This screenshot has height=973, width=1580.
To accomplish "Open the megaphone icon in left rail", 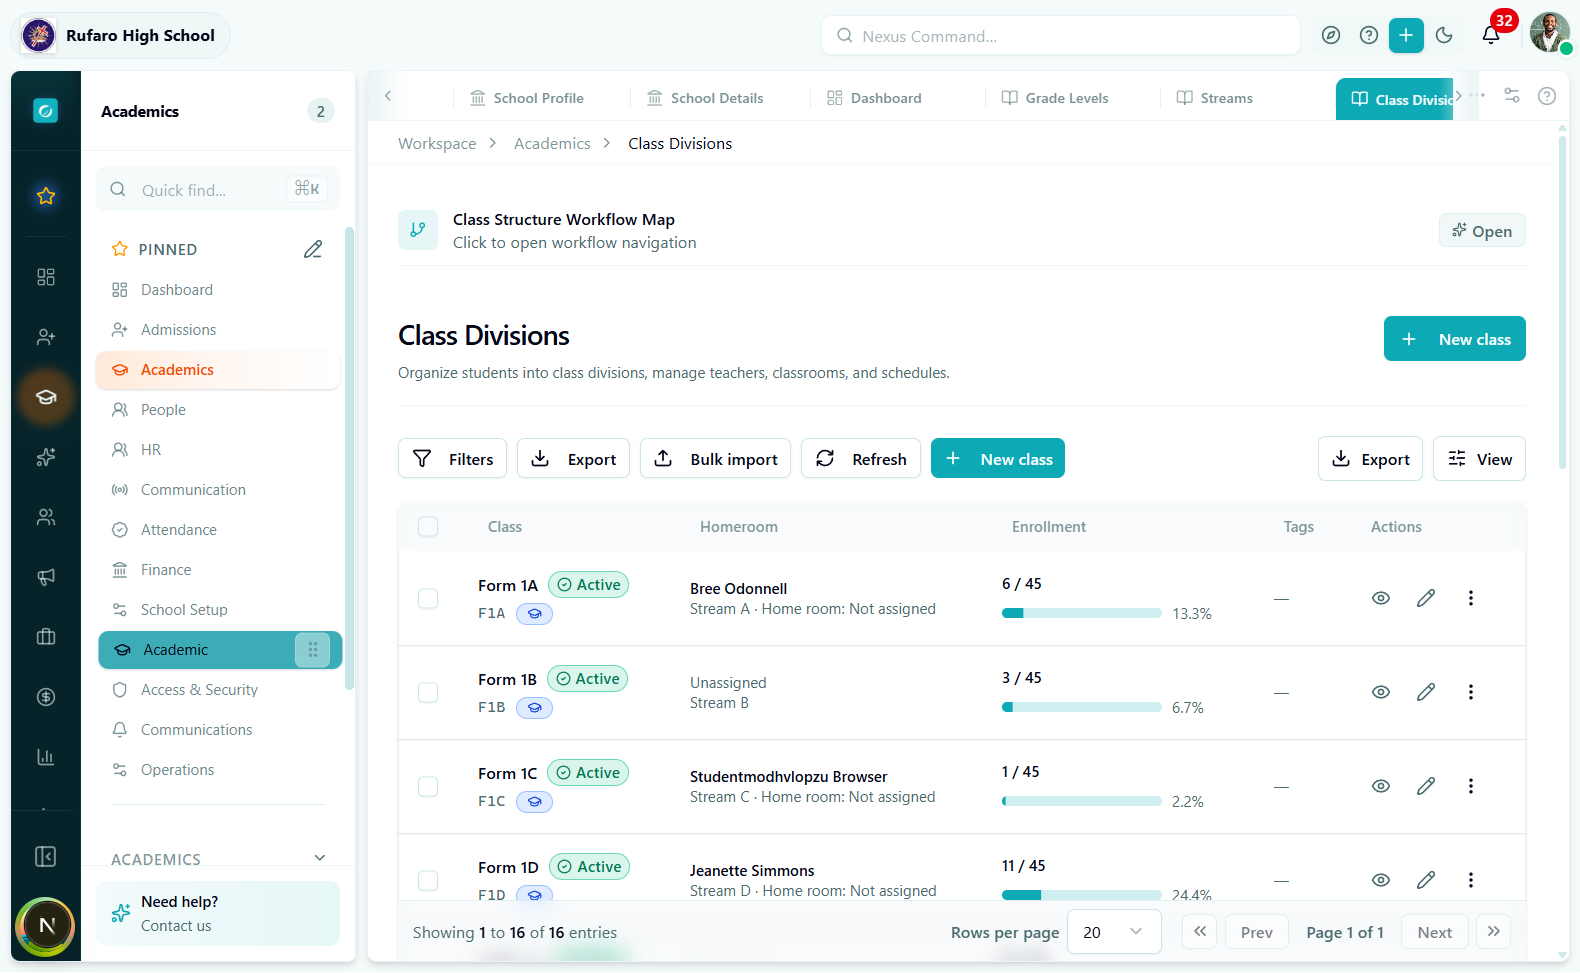I will tap(46, 577).
